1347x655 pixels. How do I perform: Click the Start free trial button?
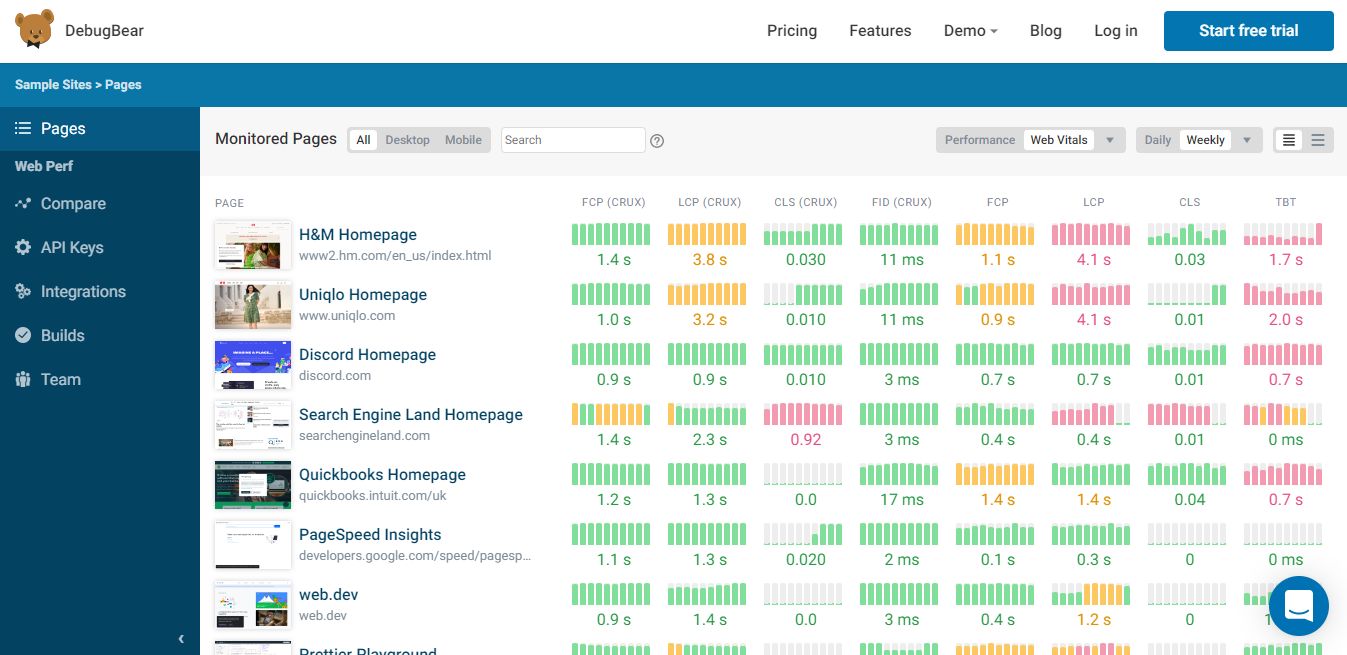pos(1249,31)
